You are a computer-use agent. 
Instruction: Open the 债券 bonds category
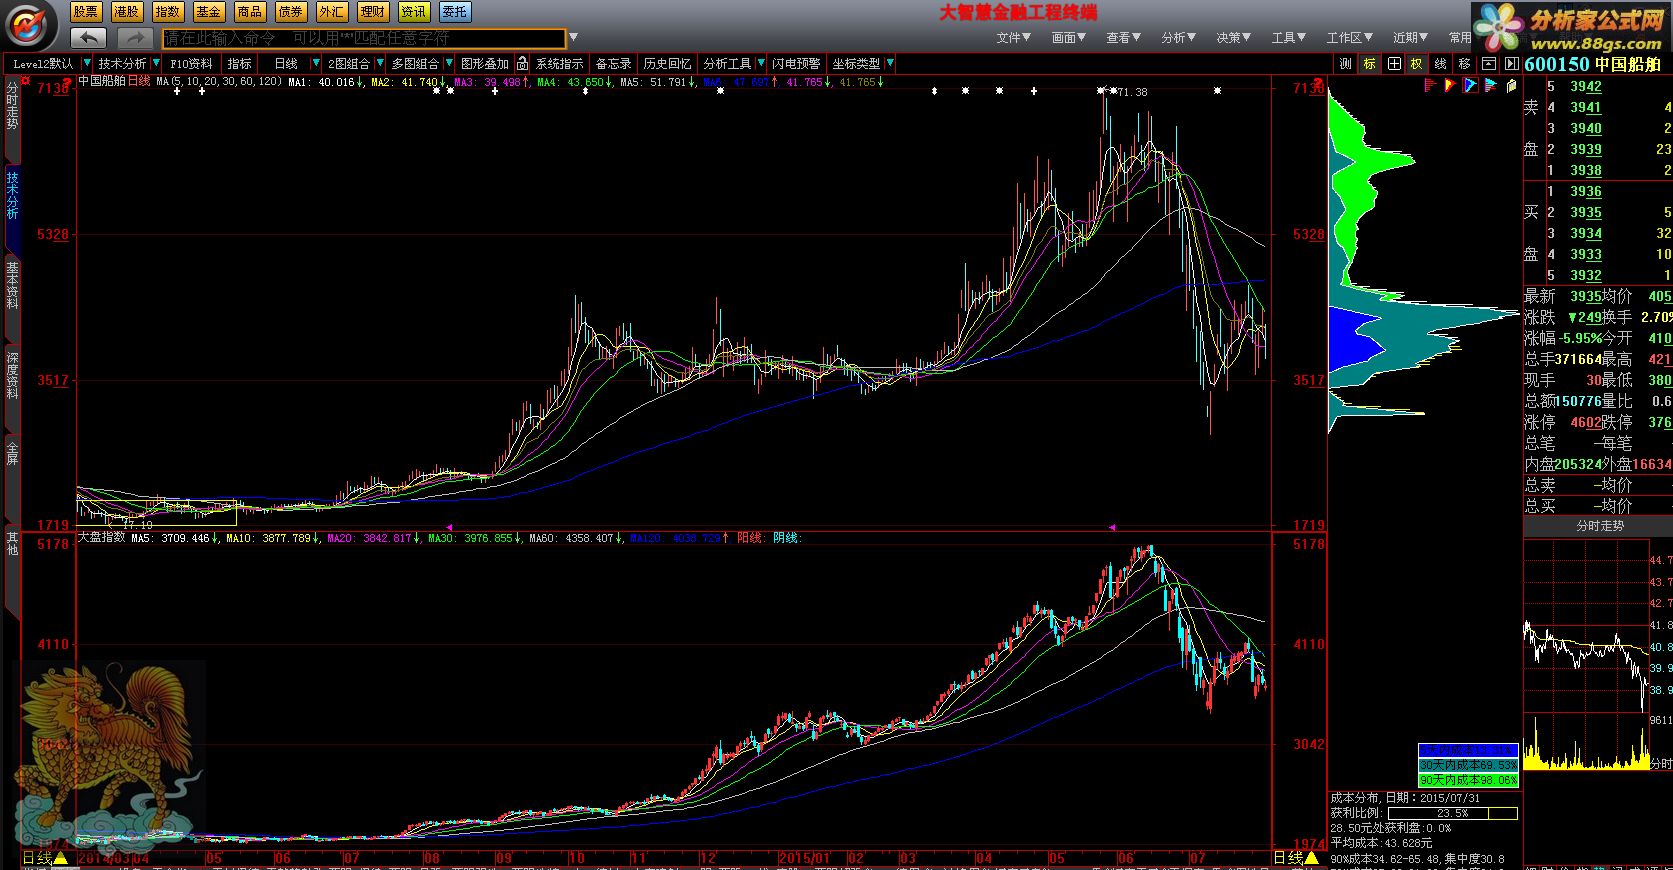coord(291,12)
